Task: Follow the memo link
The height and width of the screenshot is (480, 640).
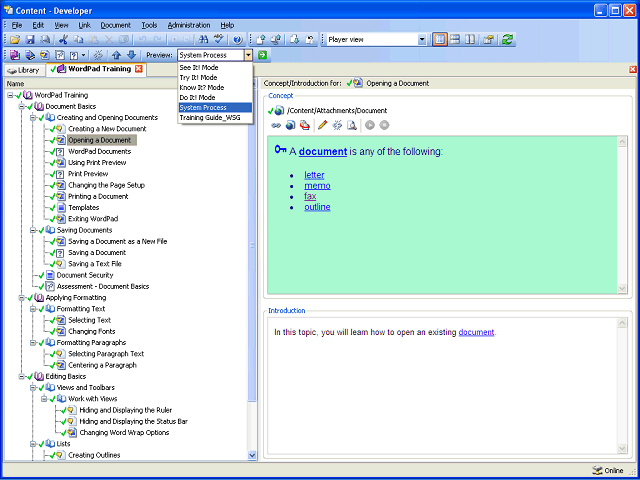Action: click(318, 186)
